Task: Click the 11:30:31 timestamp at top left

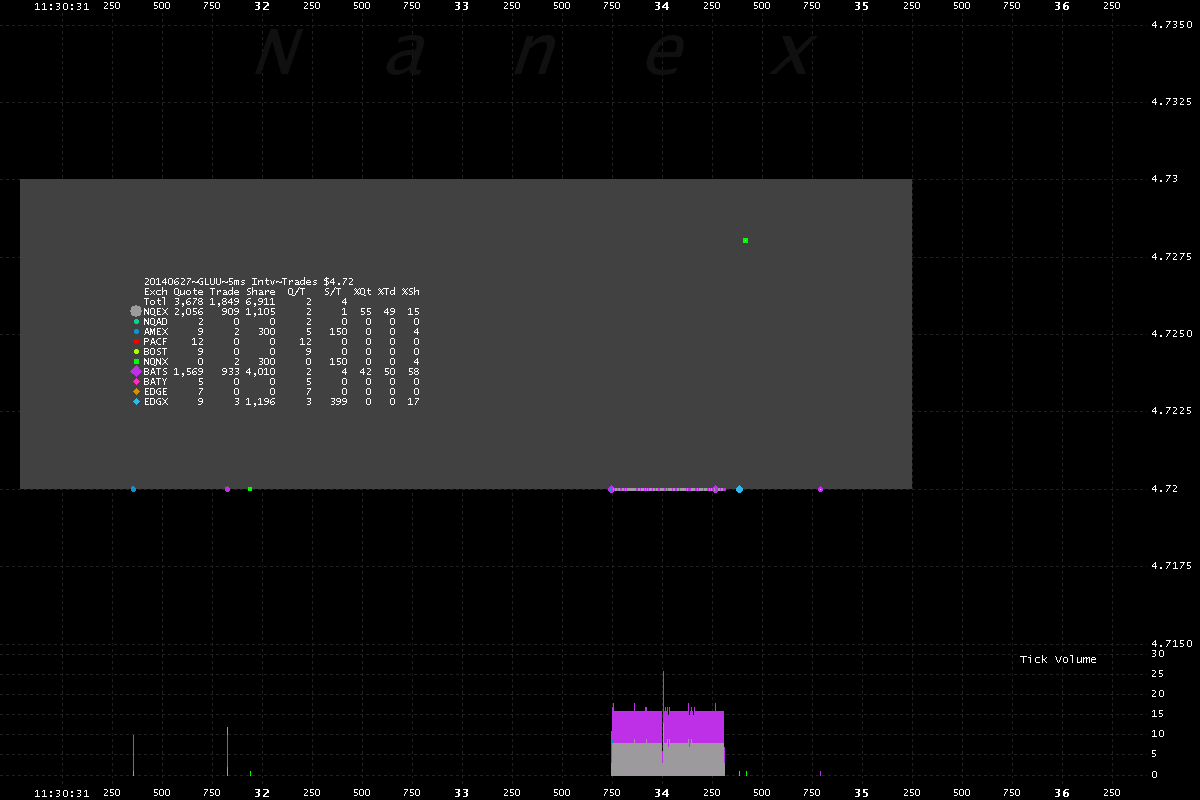Action: [x=62, y=6]
